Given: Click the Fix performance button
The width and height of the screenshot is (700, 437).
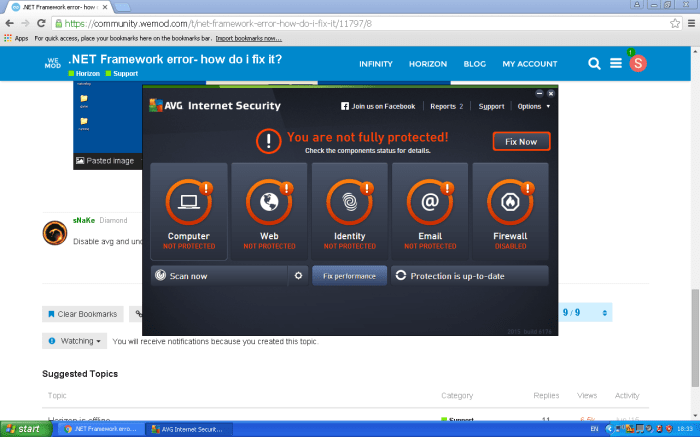Looking at the screenshot, I should (350, 276).
